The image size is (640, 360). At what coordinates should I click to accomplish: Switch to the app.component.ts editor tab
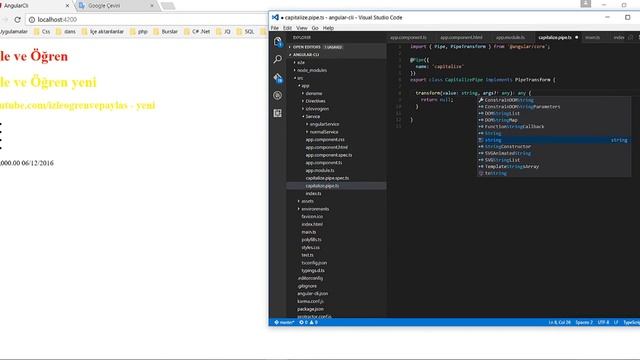tap(409, 38)
